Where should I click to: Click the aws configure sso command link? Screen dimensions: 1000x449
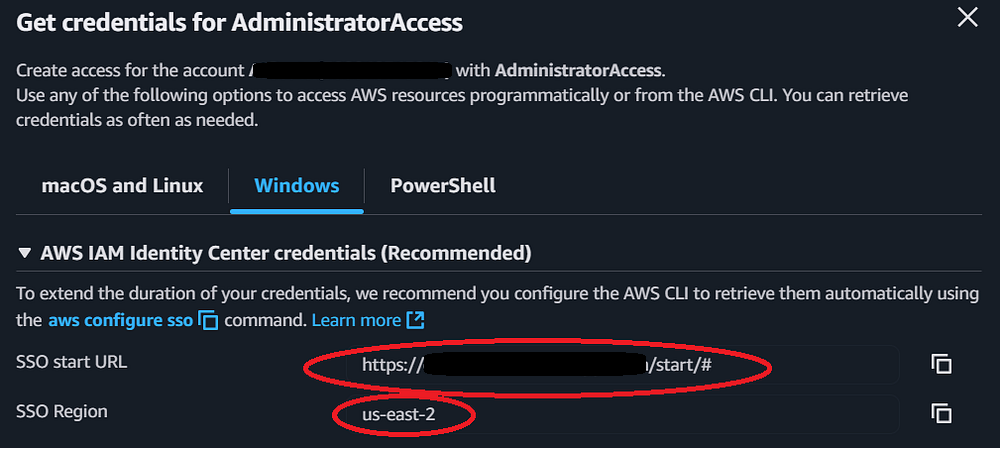click(120, 321)
